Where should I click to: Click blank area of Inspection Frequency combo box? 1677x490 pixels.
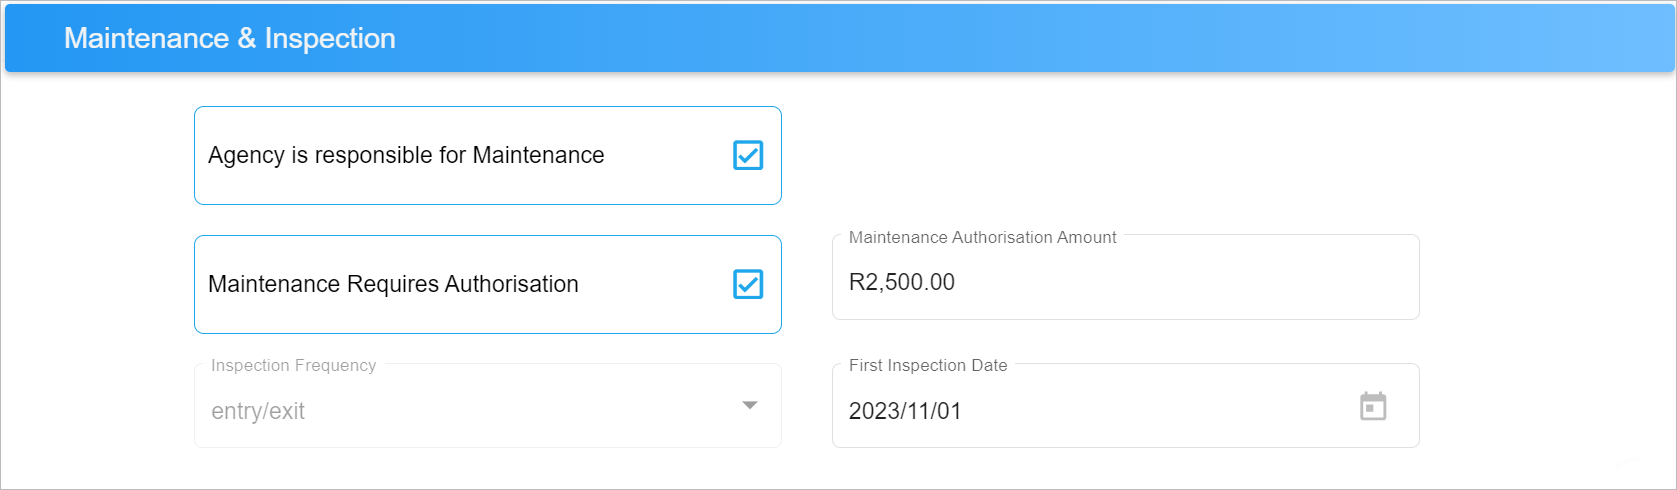click(x=520, y=411)
